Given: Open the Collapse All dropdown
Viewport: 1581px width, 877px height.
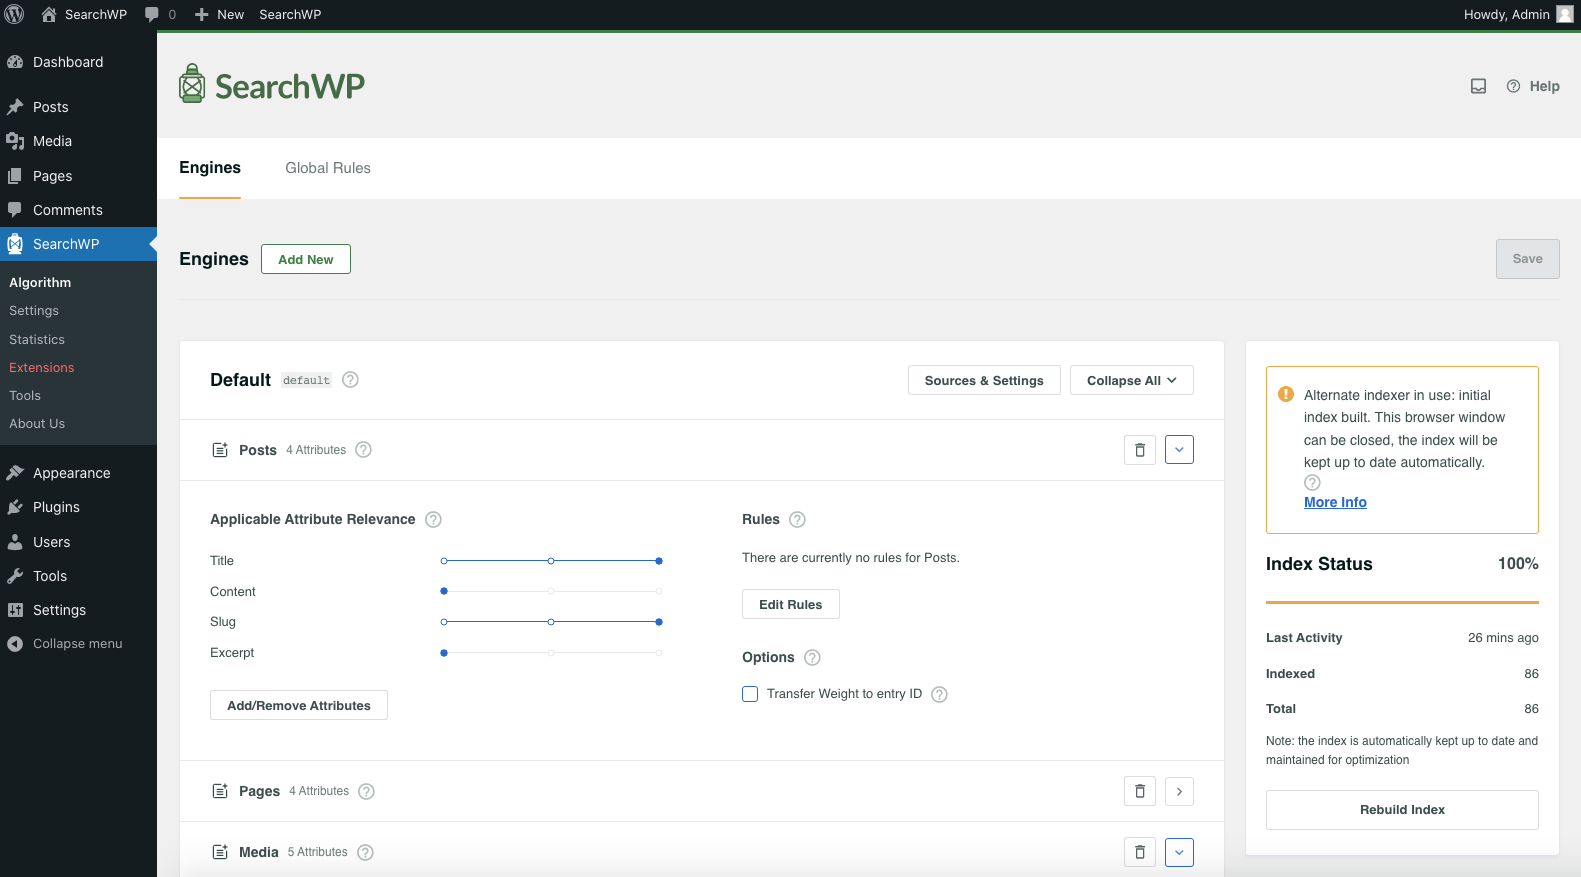Looking at the screenshot, I should coord(1131,380).
